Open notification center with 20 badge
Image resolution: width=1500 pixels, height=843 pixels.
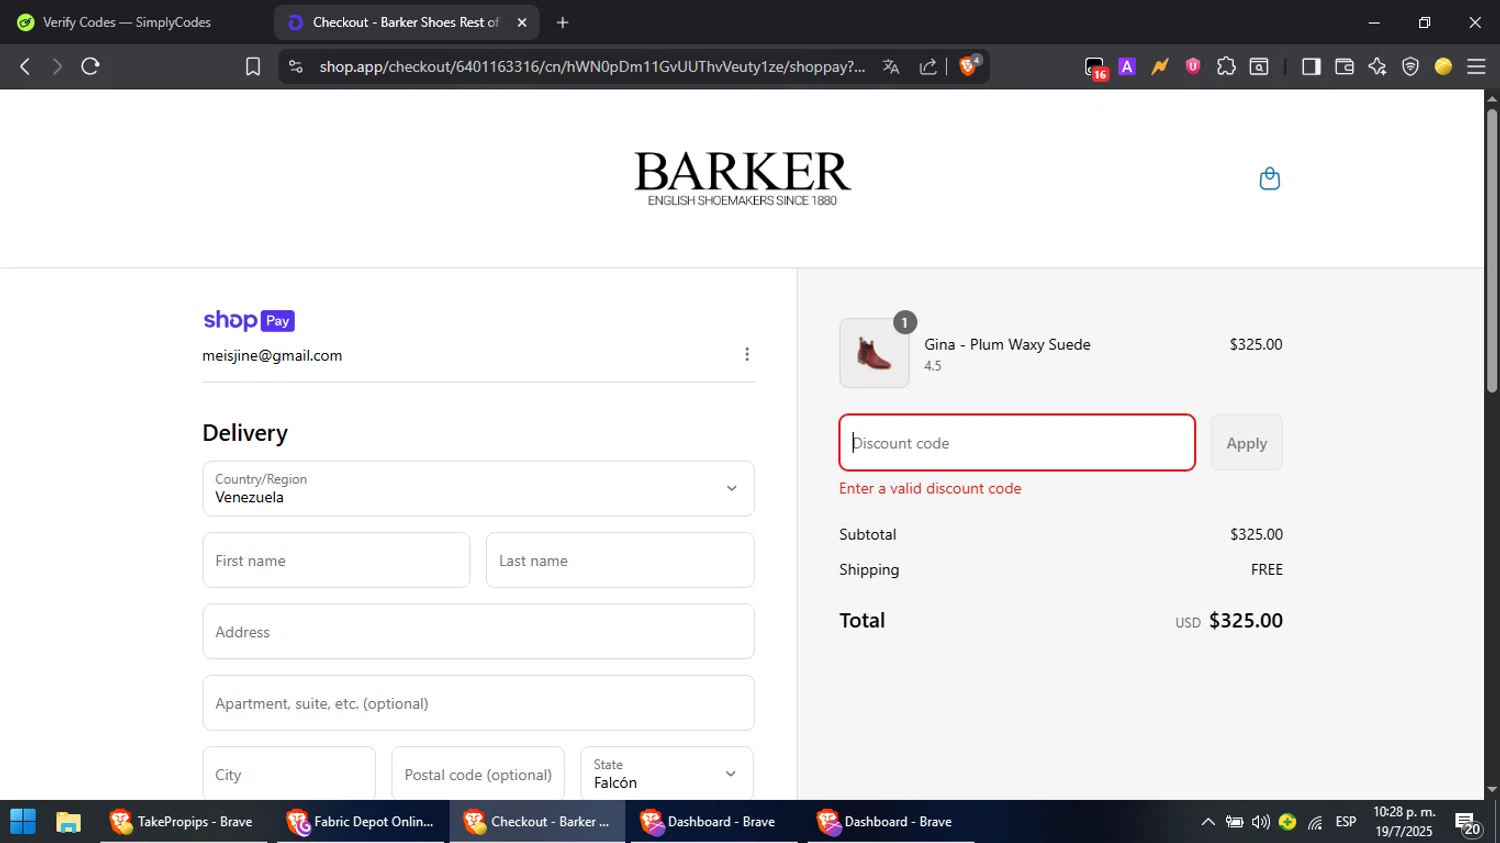click(x=1468, y=824)
